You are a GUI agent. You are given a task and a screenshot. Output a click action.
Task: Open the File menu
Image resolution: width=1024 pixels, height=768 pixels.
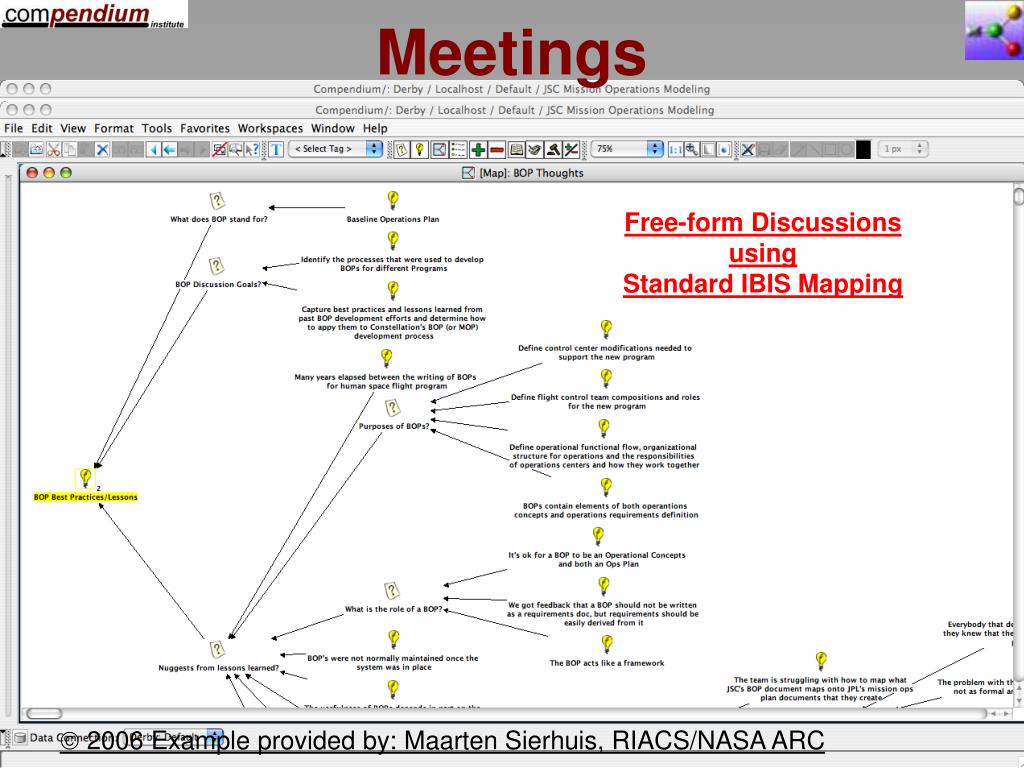[x=13, y=128]
